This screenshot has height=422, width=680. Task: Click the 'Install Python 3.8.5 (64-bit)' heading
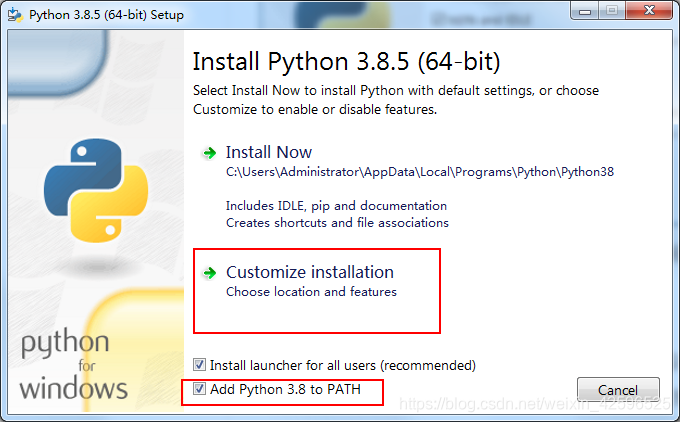[347, 62]
